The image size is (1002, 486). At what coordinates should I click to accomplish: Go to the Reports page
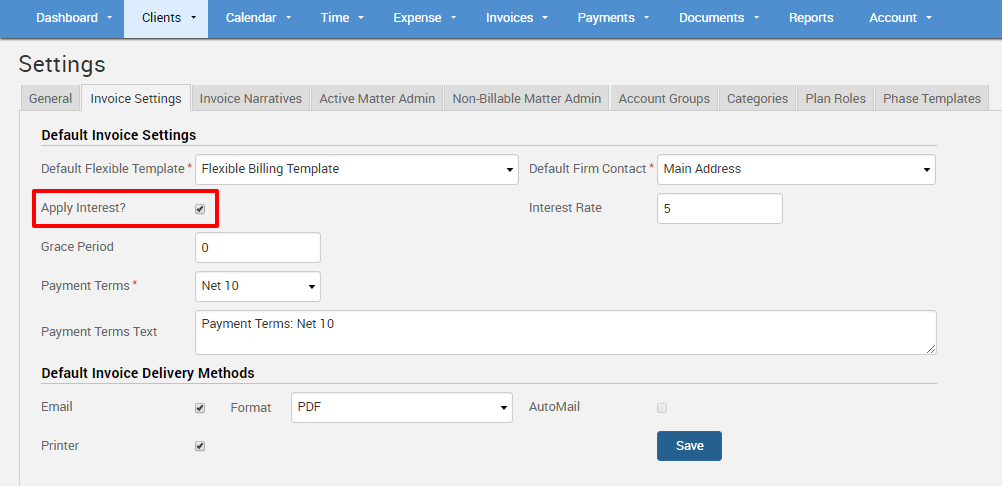pyautogui.click(x=811, y=18)
